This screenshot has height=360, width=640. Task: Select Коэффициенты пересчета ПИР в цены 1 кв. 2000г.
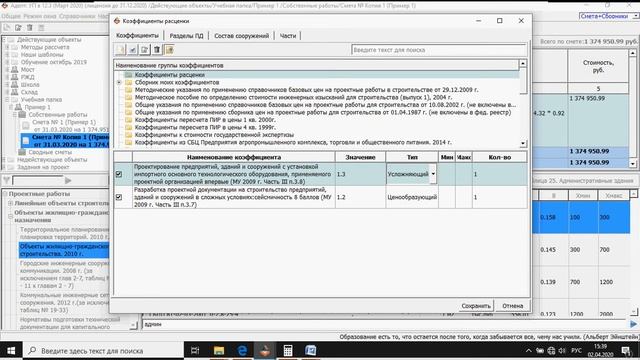click(x=205, y=120)
